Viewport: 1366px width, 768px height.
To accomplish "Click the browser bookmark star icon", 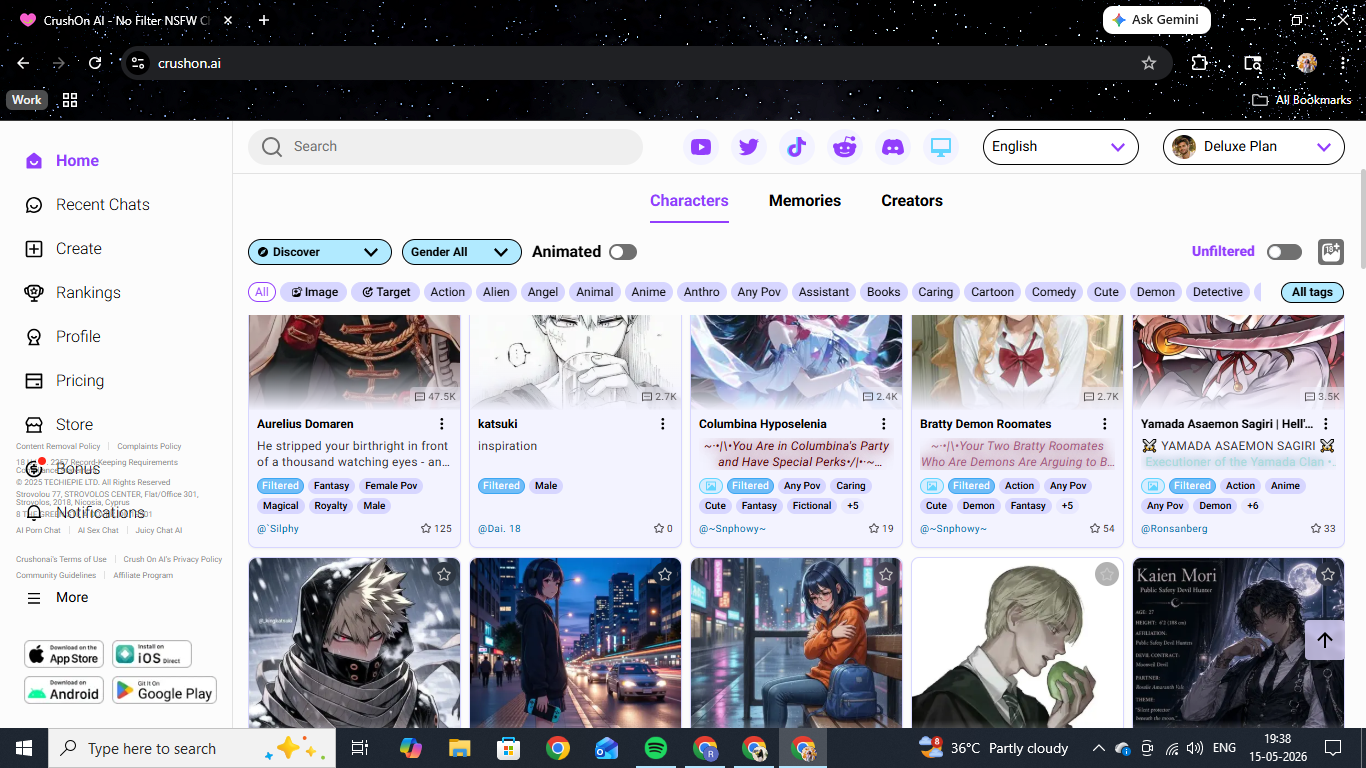I will coord(1149,63).
